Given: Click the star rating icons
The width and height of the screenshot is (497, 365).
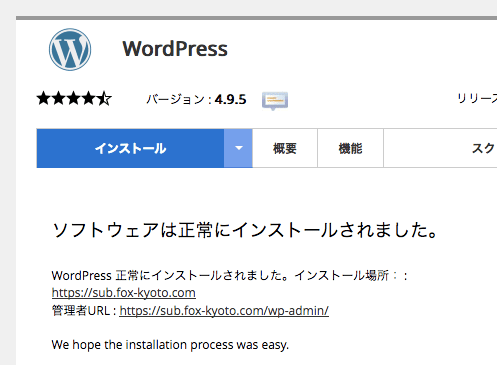Looking at the screenshot, I should click(x=74, y=99).
